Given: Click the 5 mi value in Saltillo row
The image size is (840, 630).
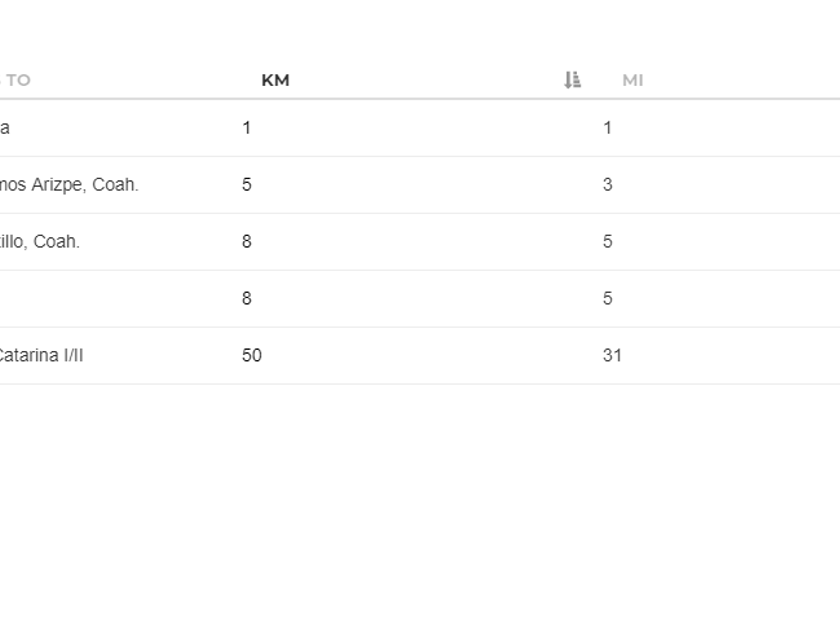Looking at the screenshot, I should point(607,242).
